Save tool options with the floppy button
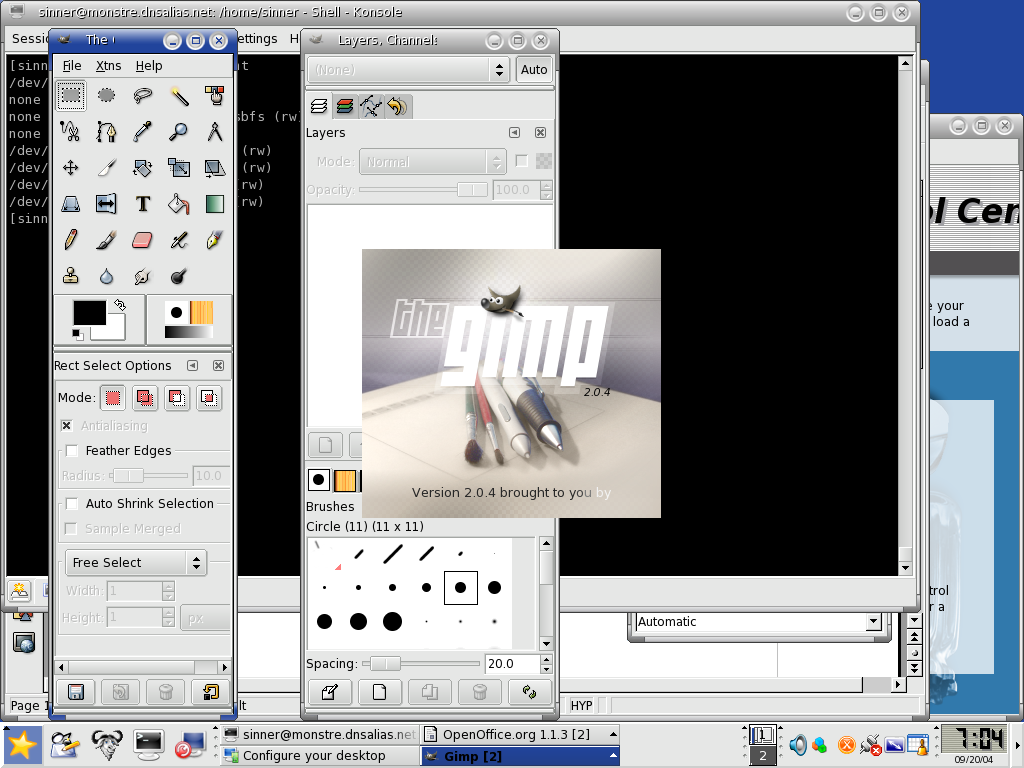This screenshot has height=768, width=1024. 76,692
